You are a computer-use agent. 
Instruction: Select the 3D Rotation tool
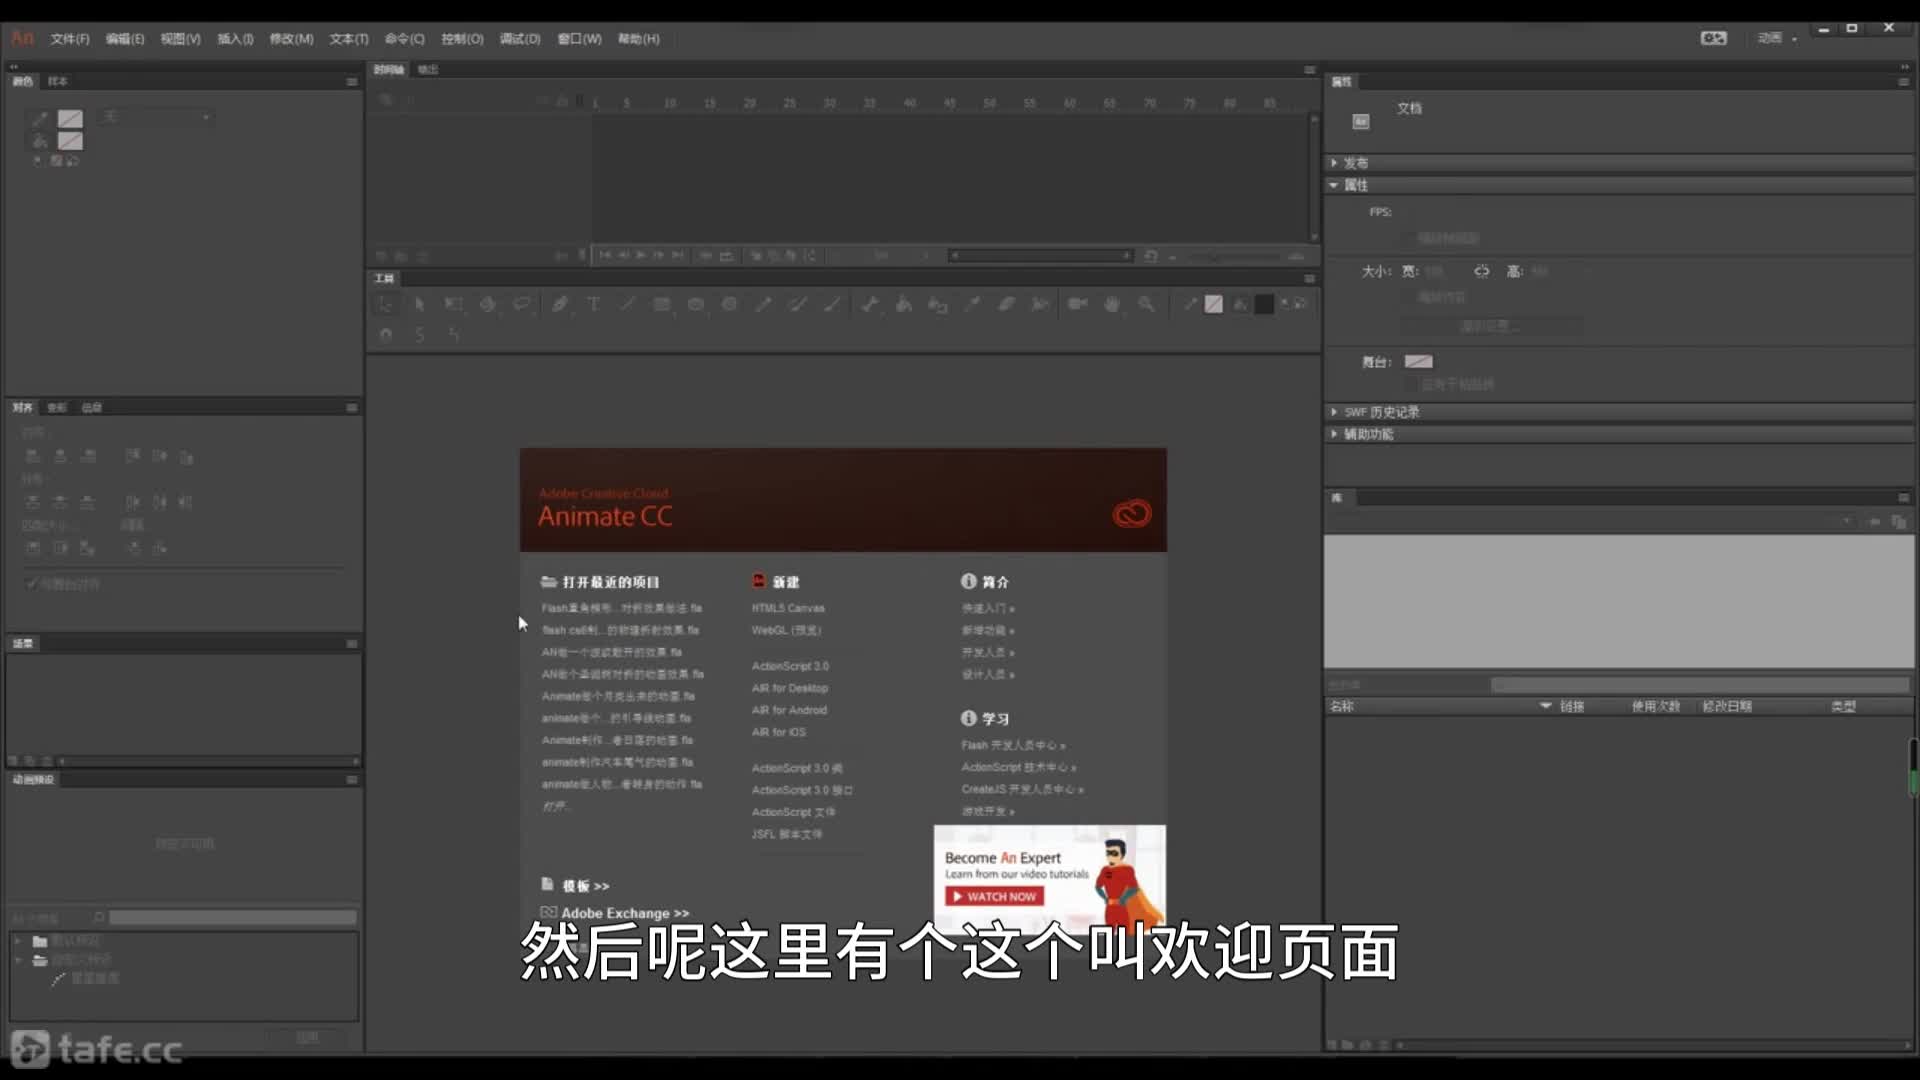[x=487, y=304]
